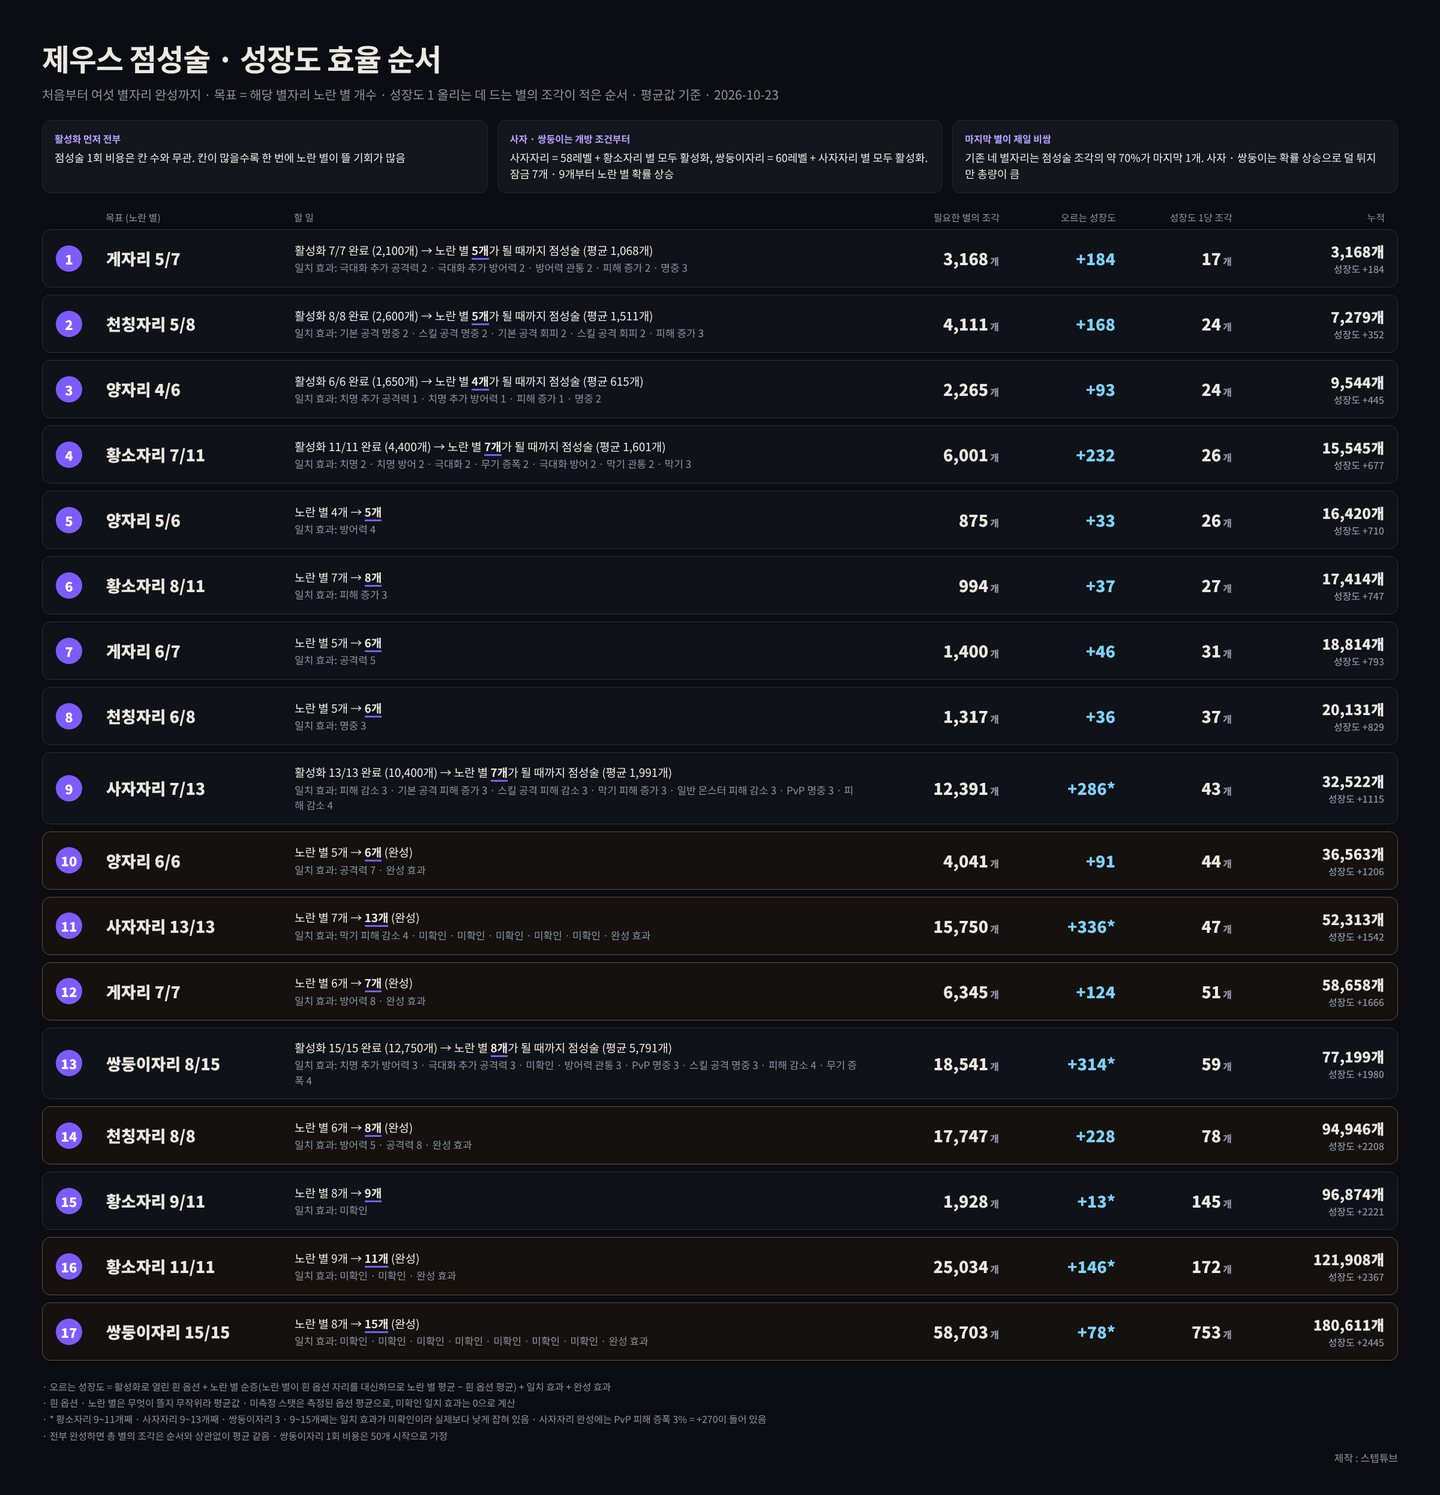The image size is (1440, 1495).
Task: Click the purple number 4 badge
Action: (69, 455)
